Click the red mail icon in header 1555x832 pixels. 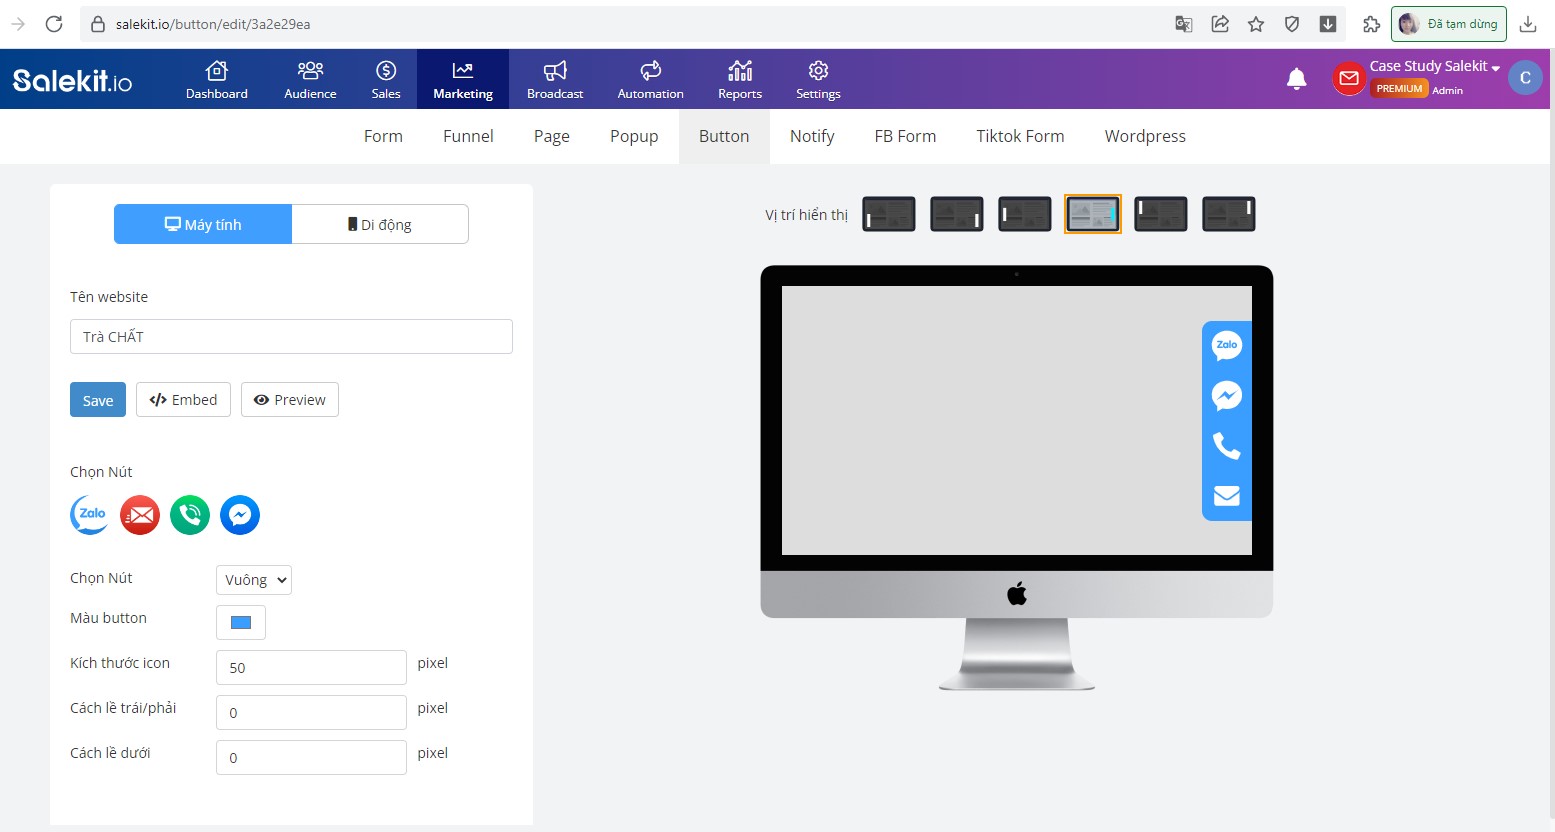click(x=1349, y=78)
